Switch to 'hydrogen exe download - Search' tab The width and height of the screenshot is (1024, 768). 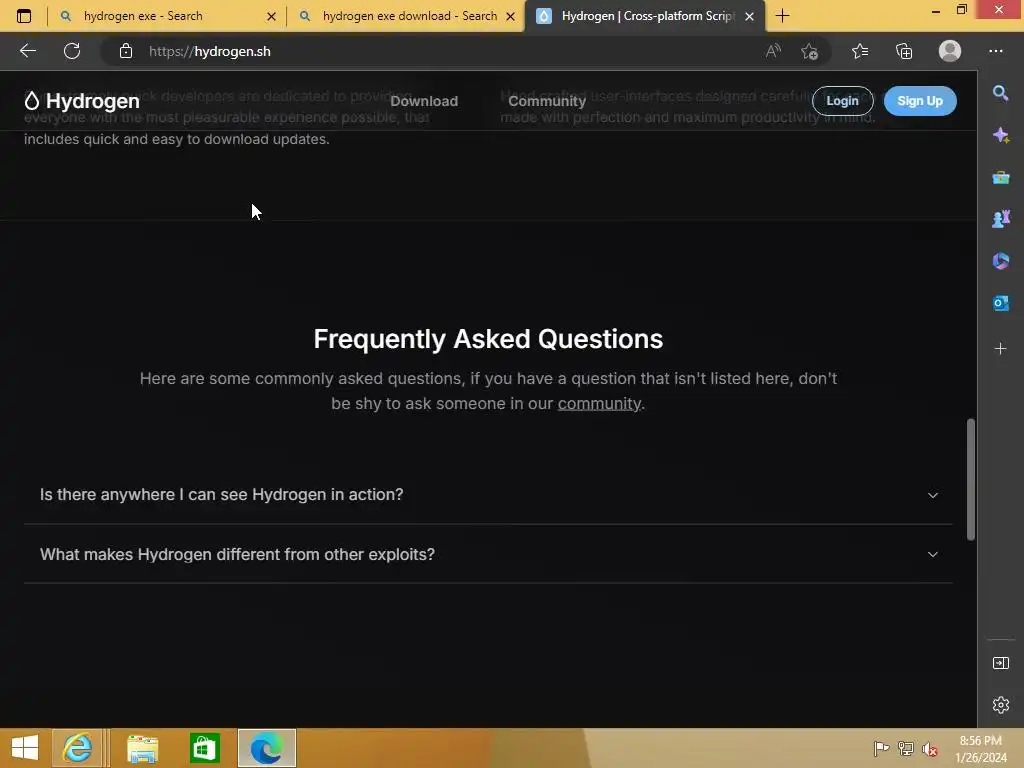[406, 16]
